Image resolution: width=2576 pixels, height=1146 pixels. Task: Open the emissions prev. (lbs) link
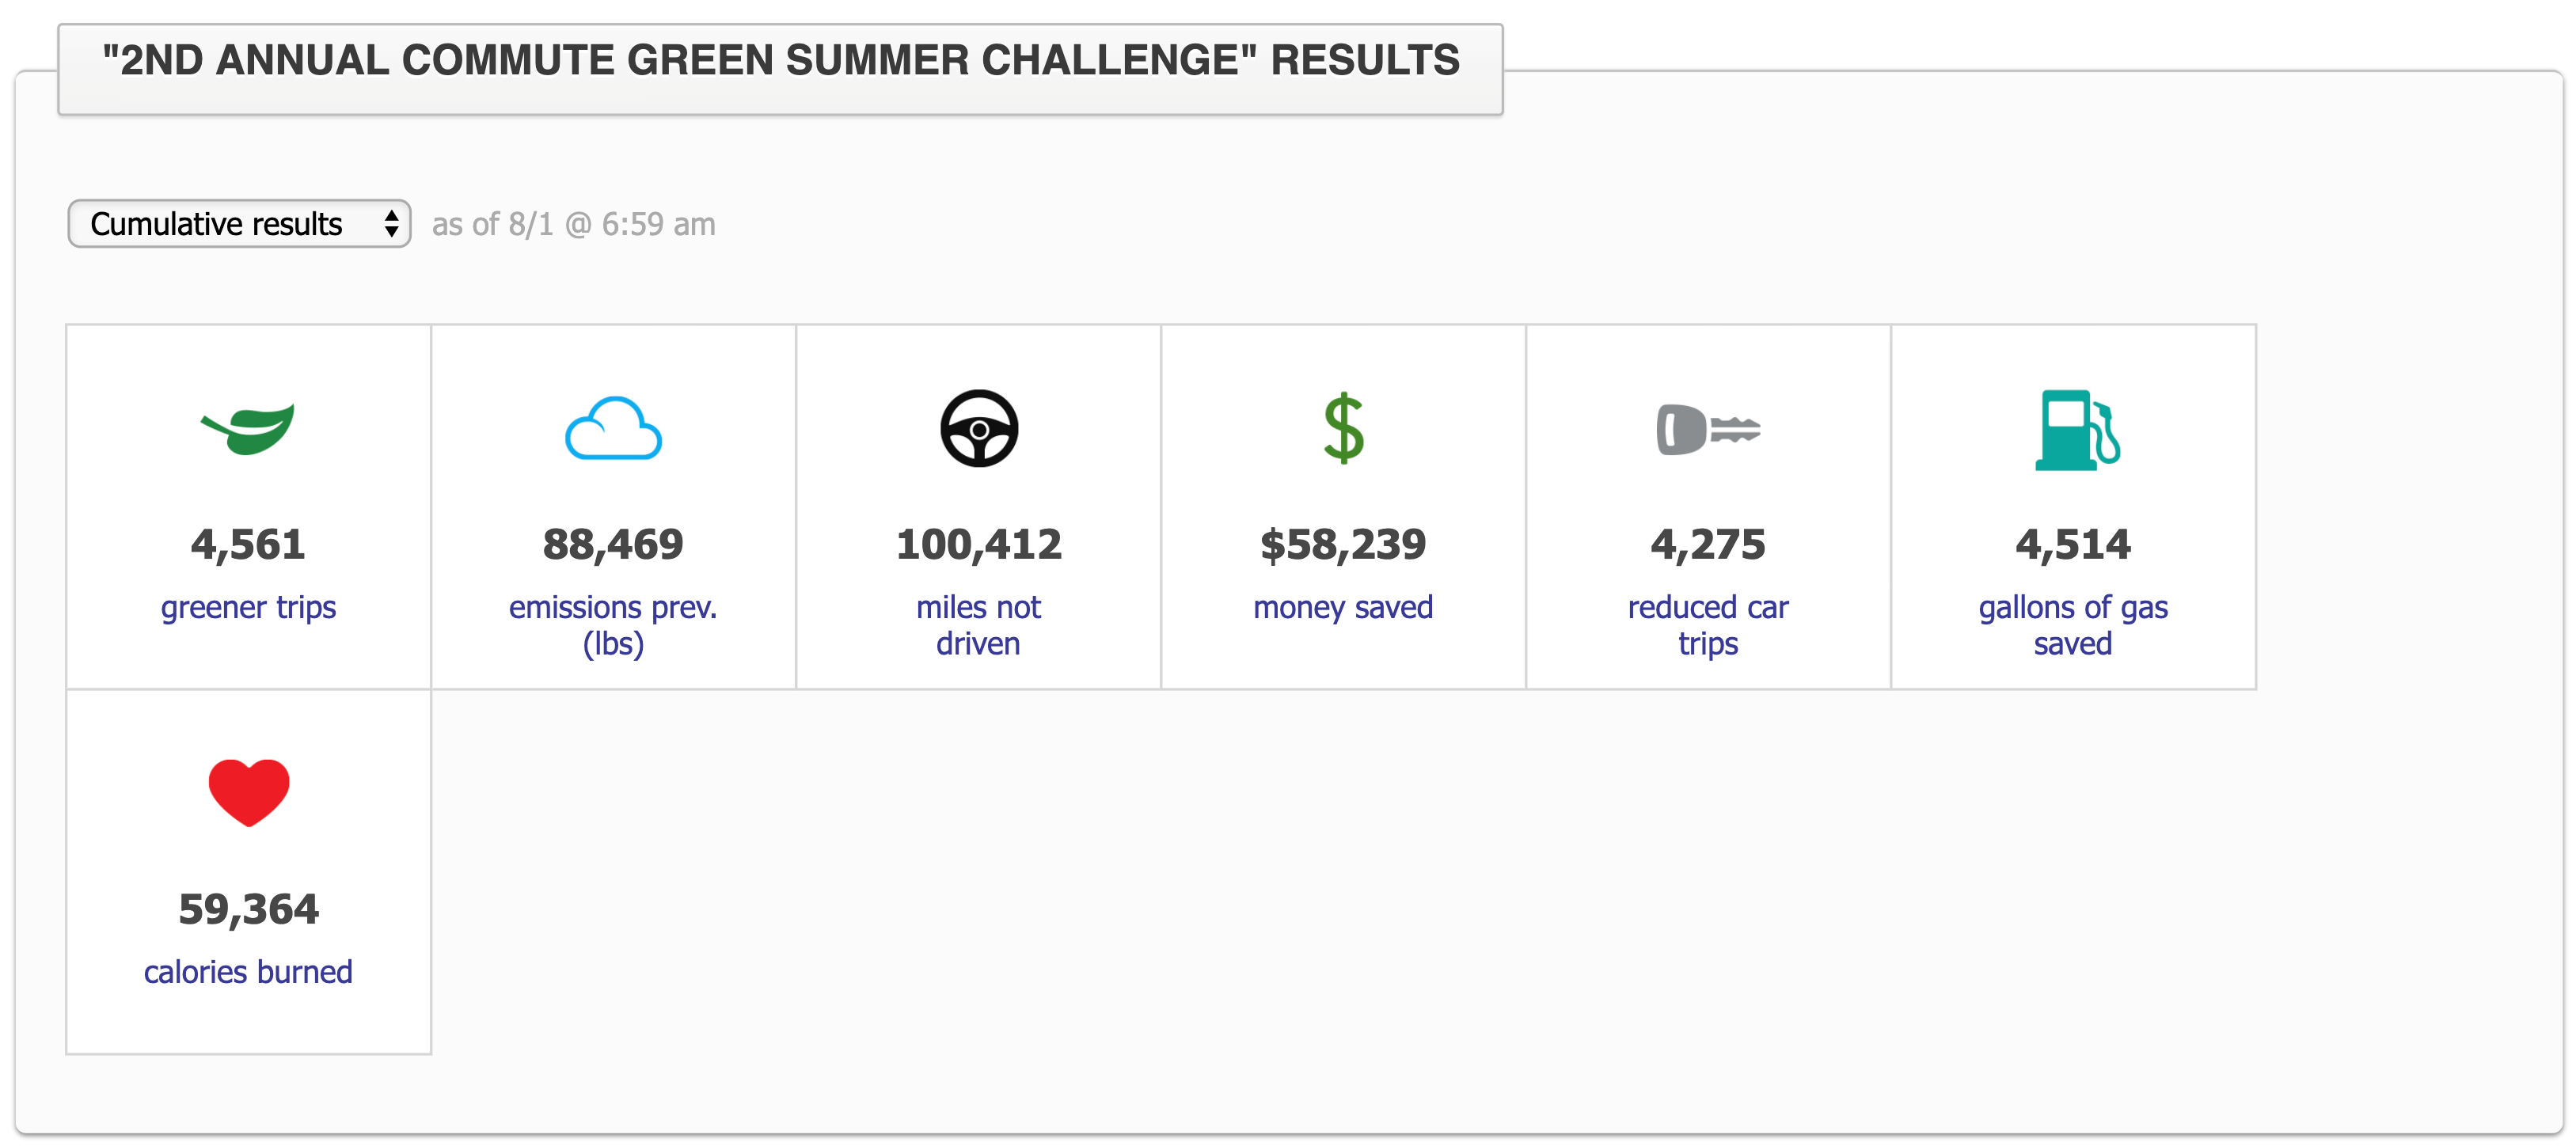click(613, 625)
